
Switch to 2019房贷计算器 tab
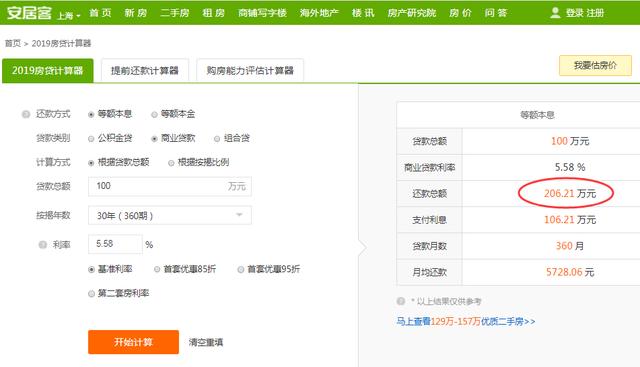click(x=48, y=71)
